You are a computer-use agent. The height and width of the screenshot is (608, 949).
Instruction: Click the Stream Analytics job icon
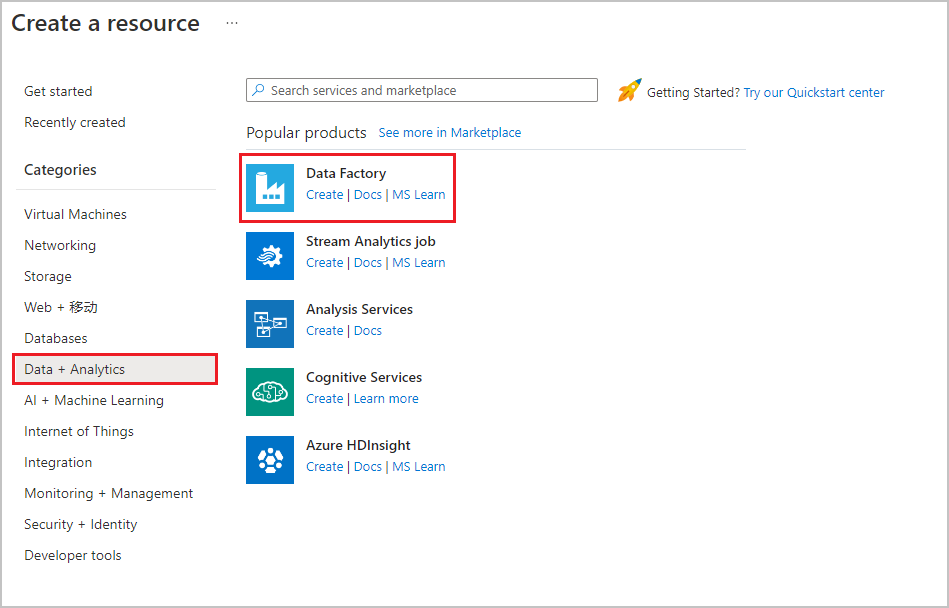pos(270,256)
